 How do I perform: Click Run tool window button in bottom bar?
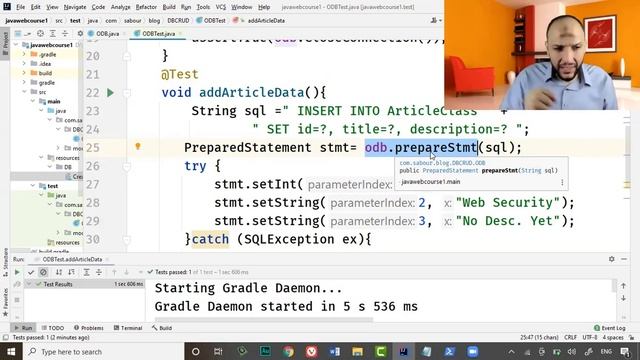(x=23, y=328)
